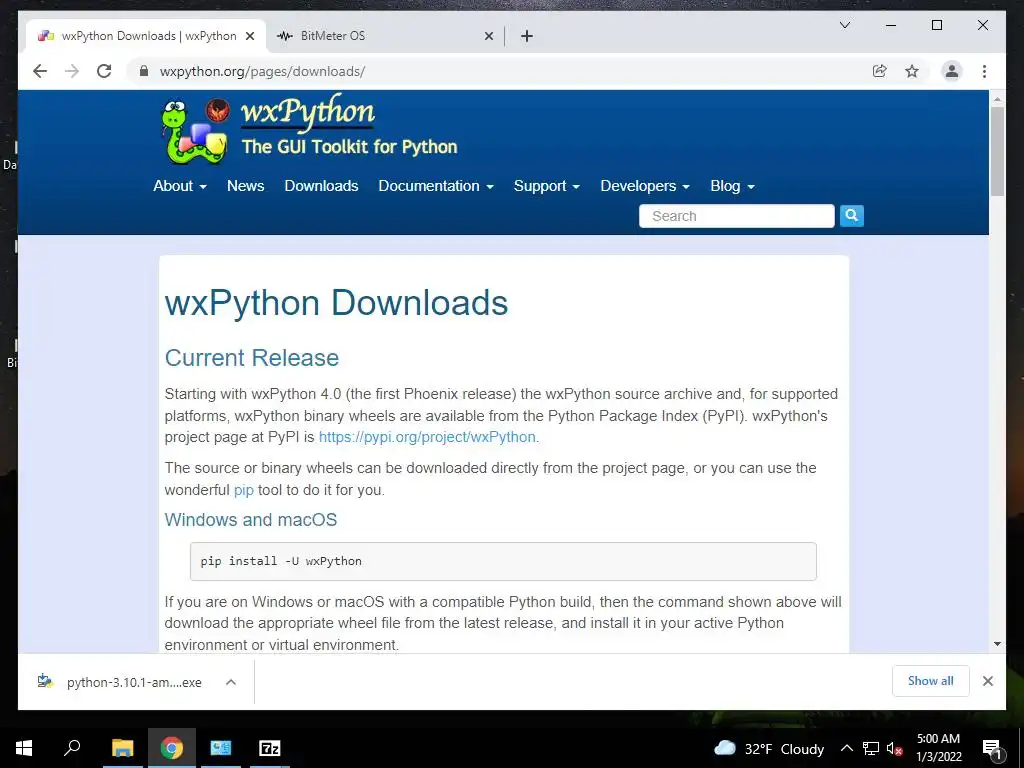Click Show all downloads
This screenshot has width=1024, height=768.
point(931,681)
